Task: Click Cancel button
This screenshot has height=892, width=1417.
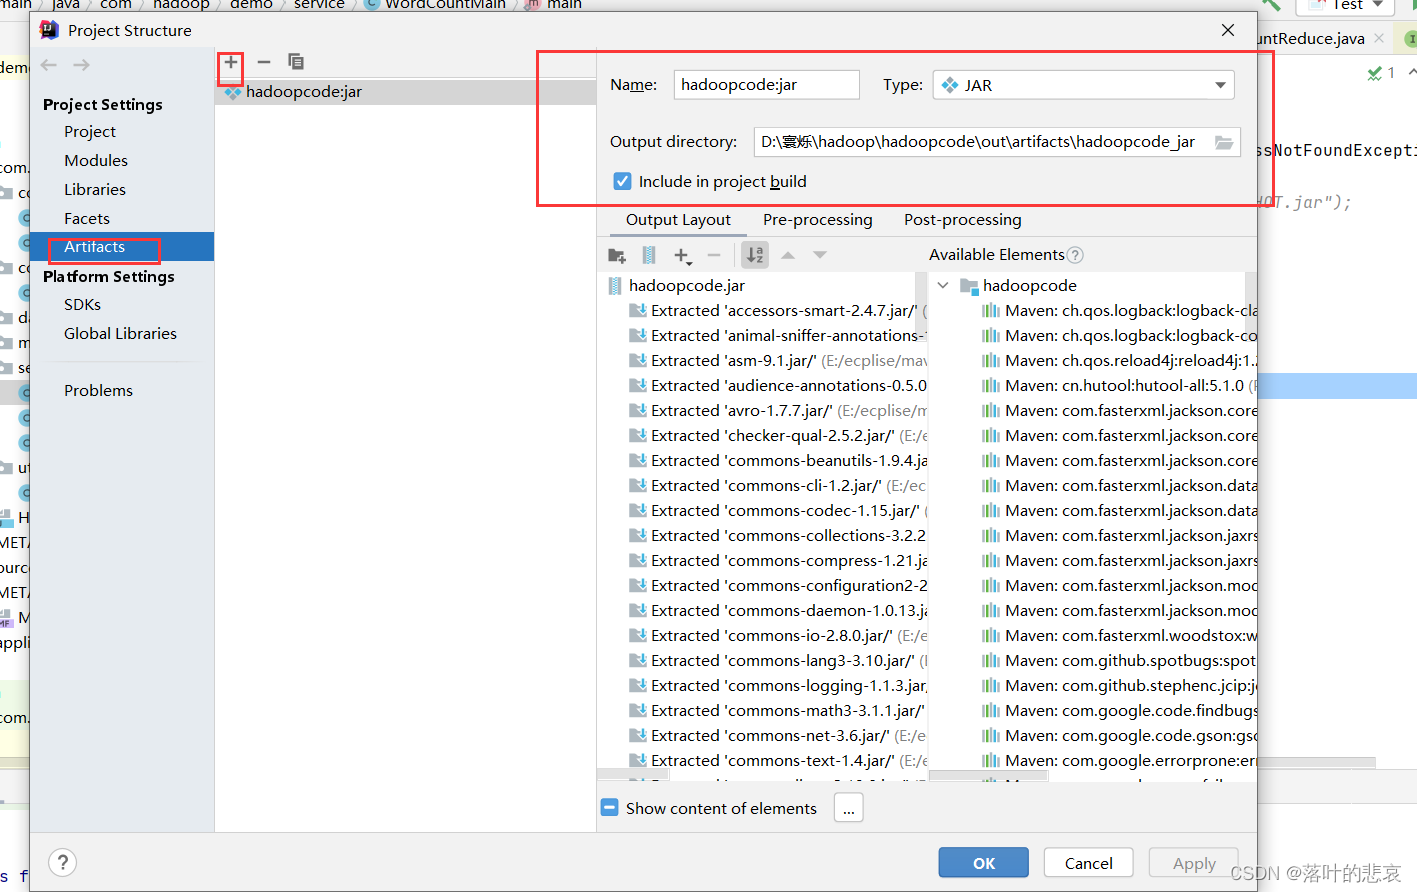Action: point(1088,862)
